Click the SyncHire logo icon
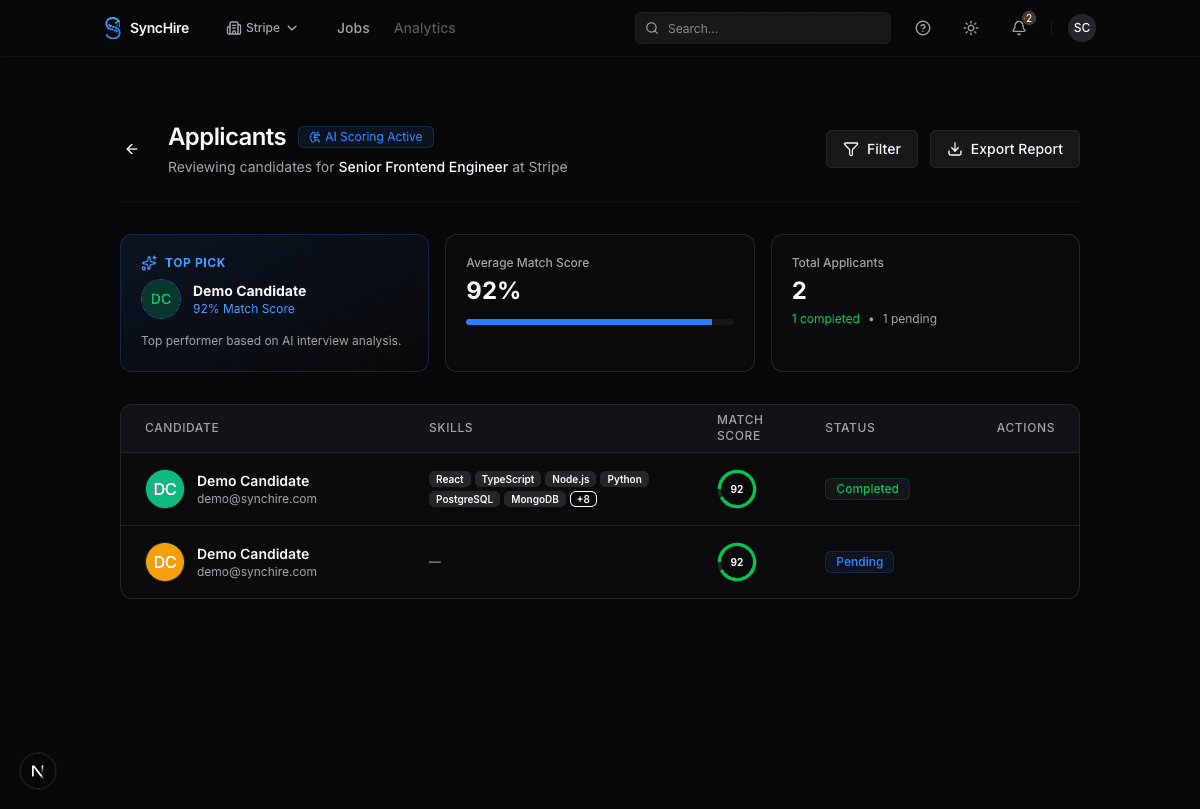 (112, 28)
